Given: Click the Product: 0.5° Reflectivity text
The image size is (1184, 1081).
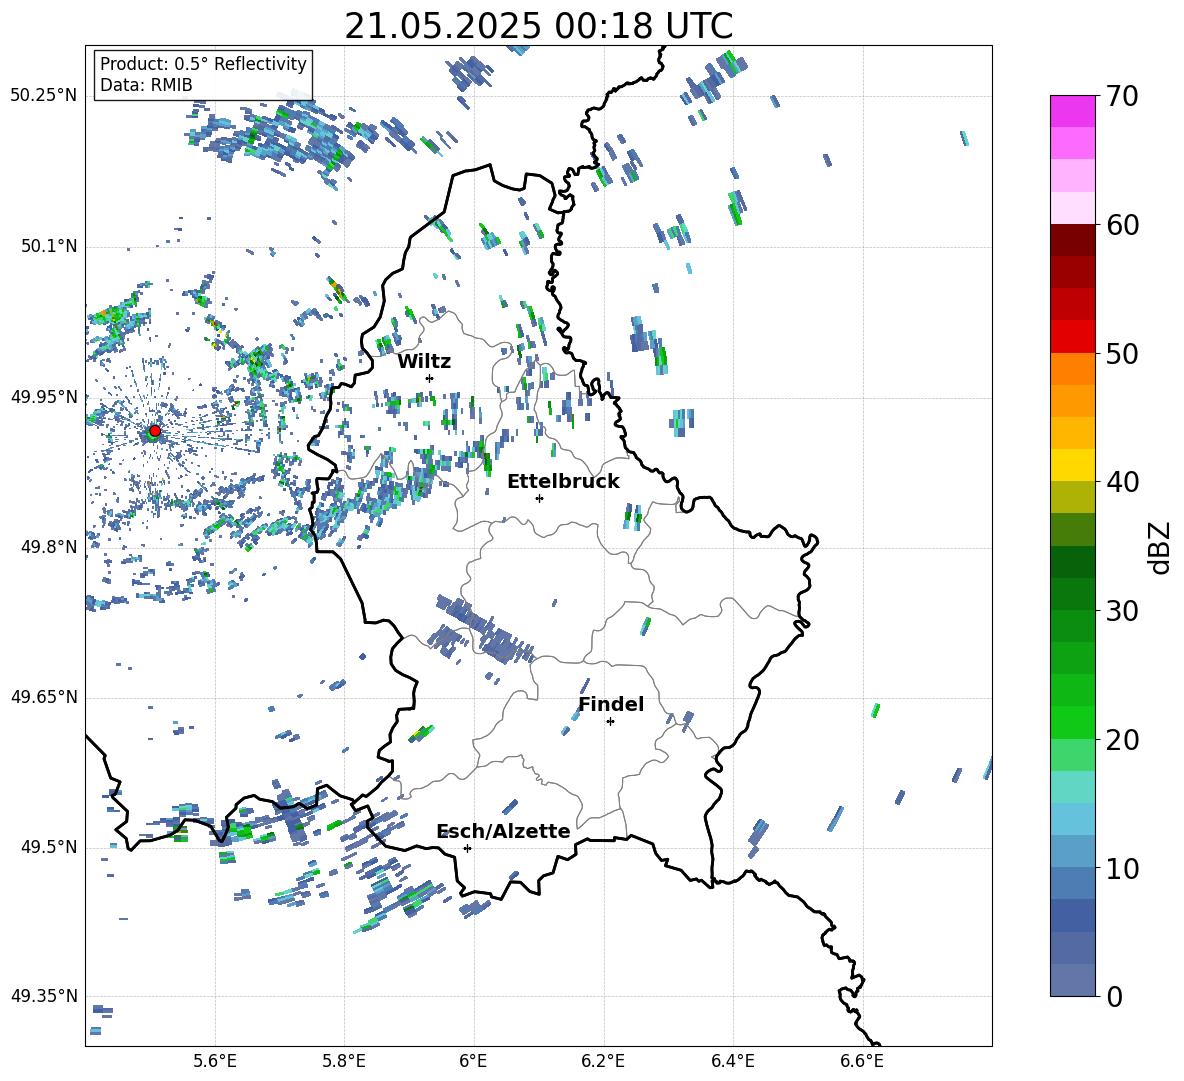Looking at the screenshot, I should (x=203, y=64).
